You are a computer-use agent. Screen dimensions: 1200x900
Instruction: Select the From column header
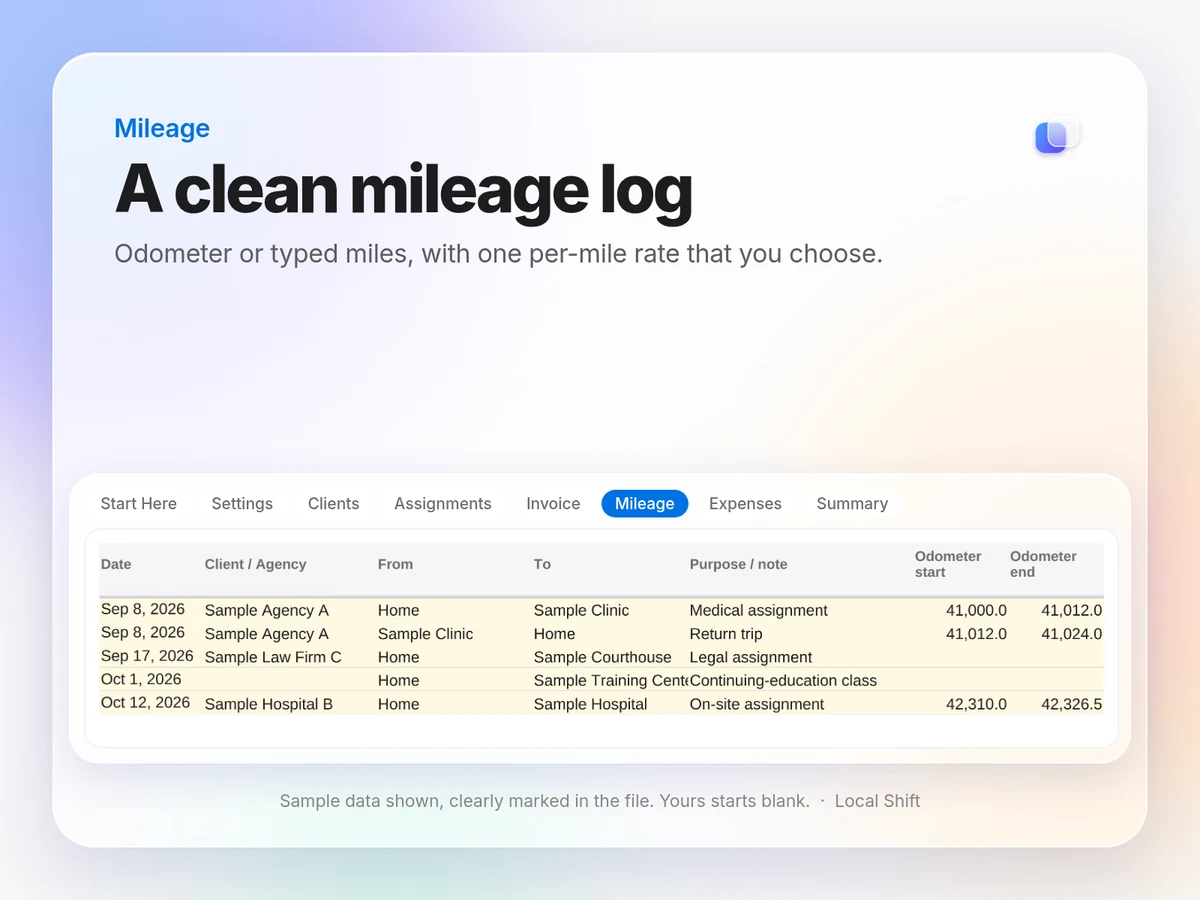coord(395,564)
